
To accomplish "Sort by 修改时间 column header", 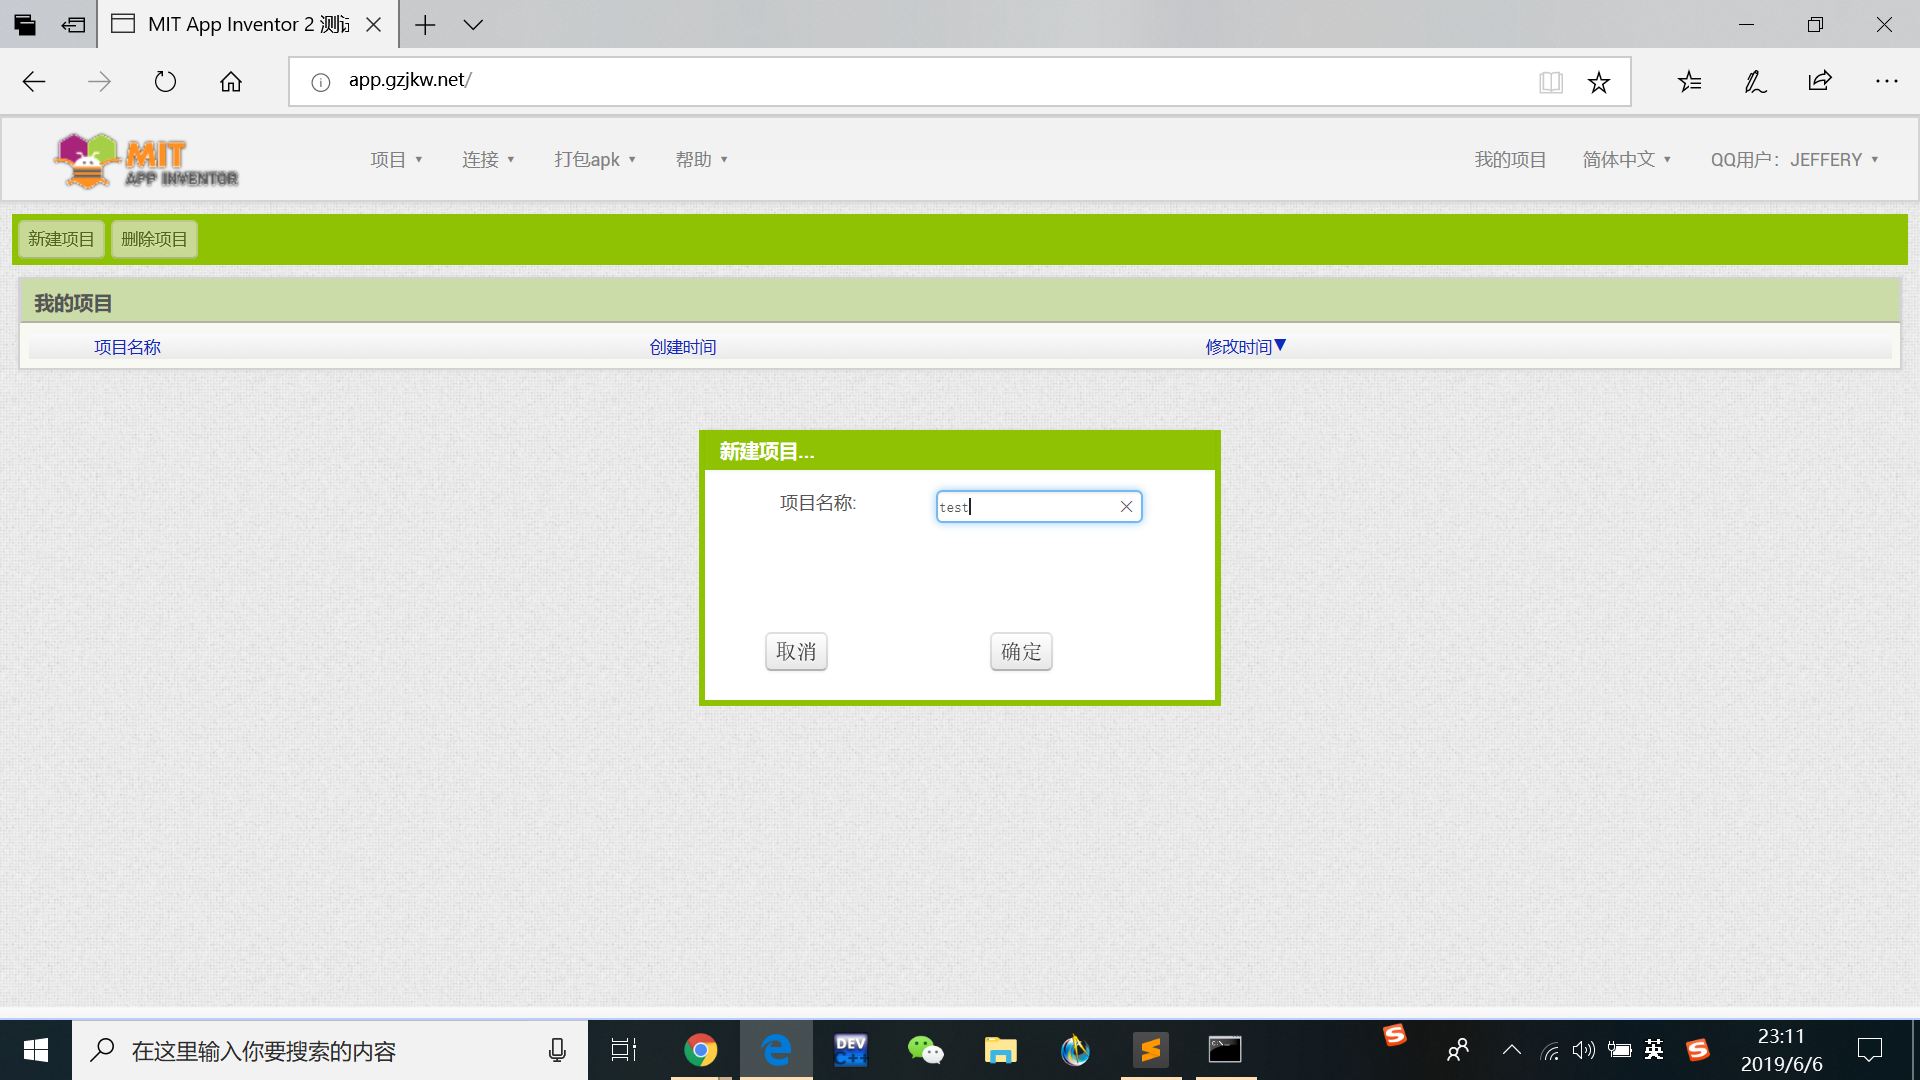I will tap(1238, 347).
